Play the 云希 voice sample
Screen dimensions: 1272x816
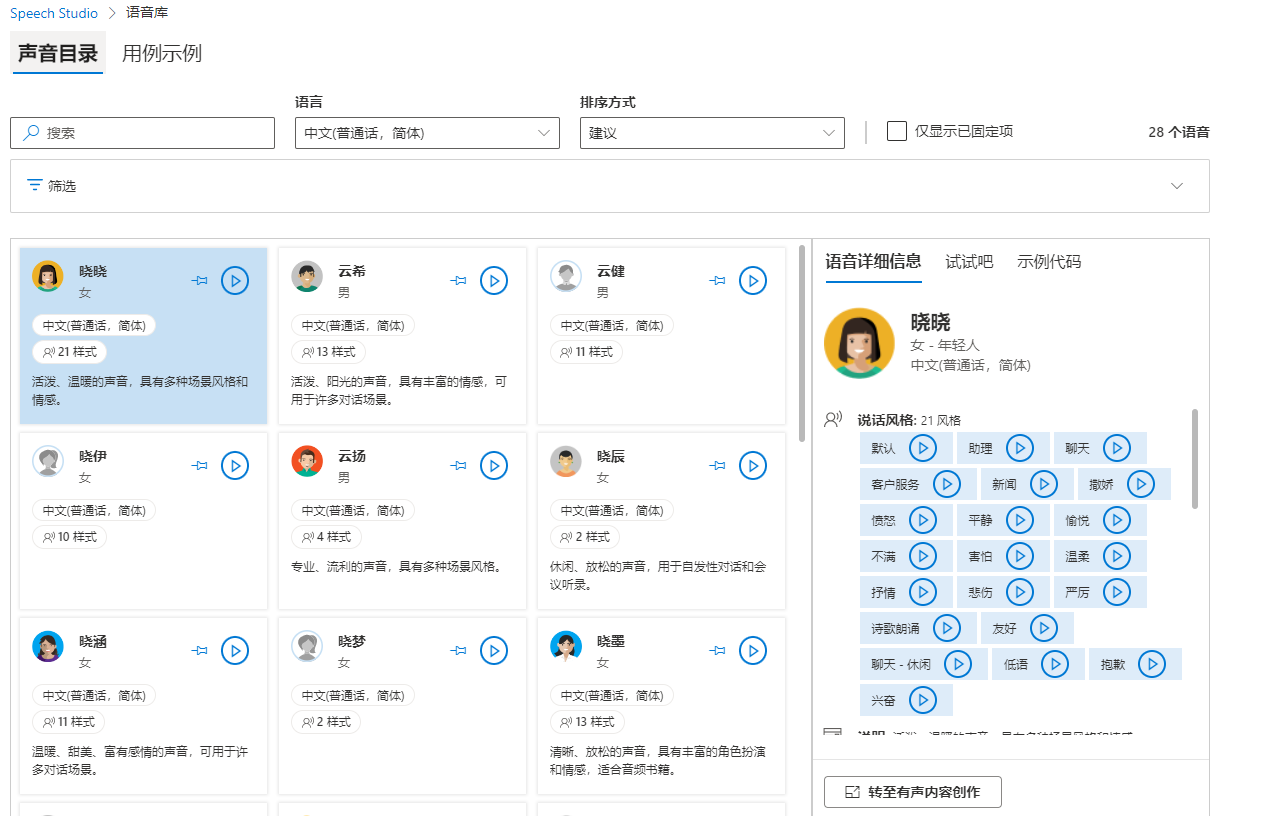(x=494, y=281)
